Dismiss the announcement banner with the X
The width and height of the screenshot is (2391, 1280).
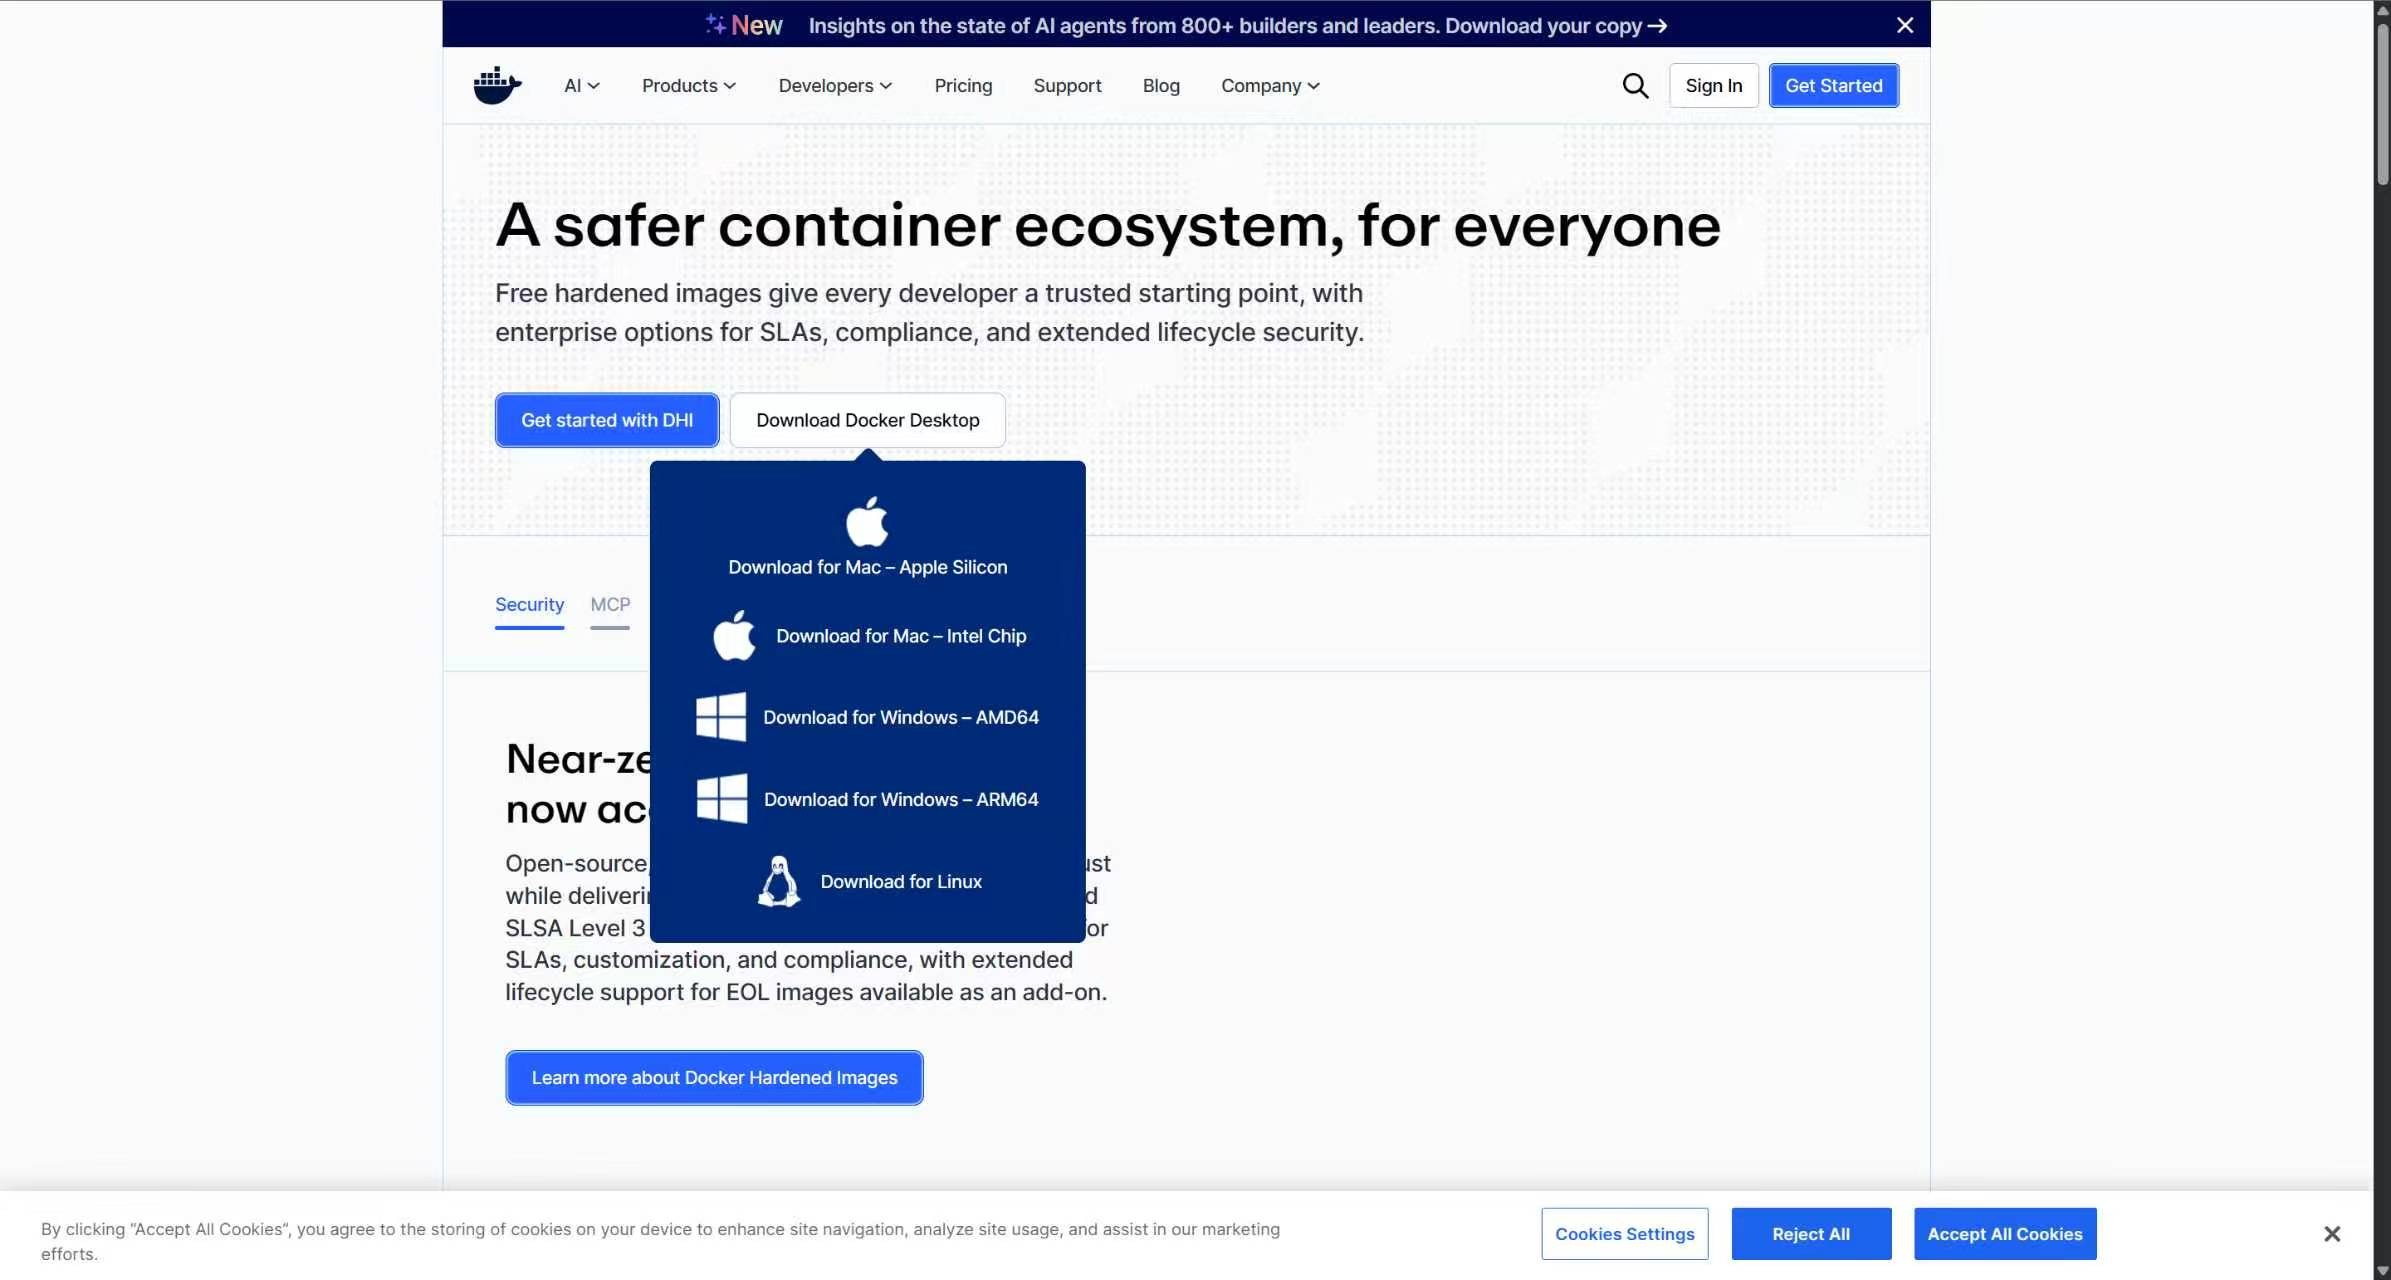click(1905, 25)
